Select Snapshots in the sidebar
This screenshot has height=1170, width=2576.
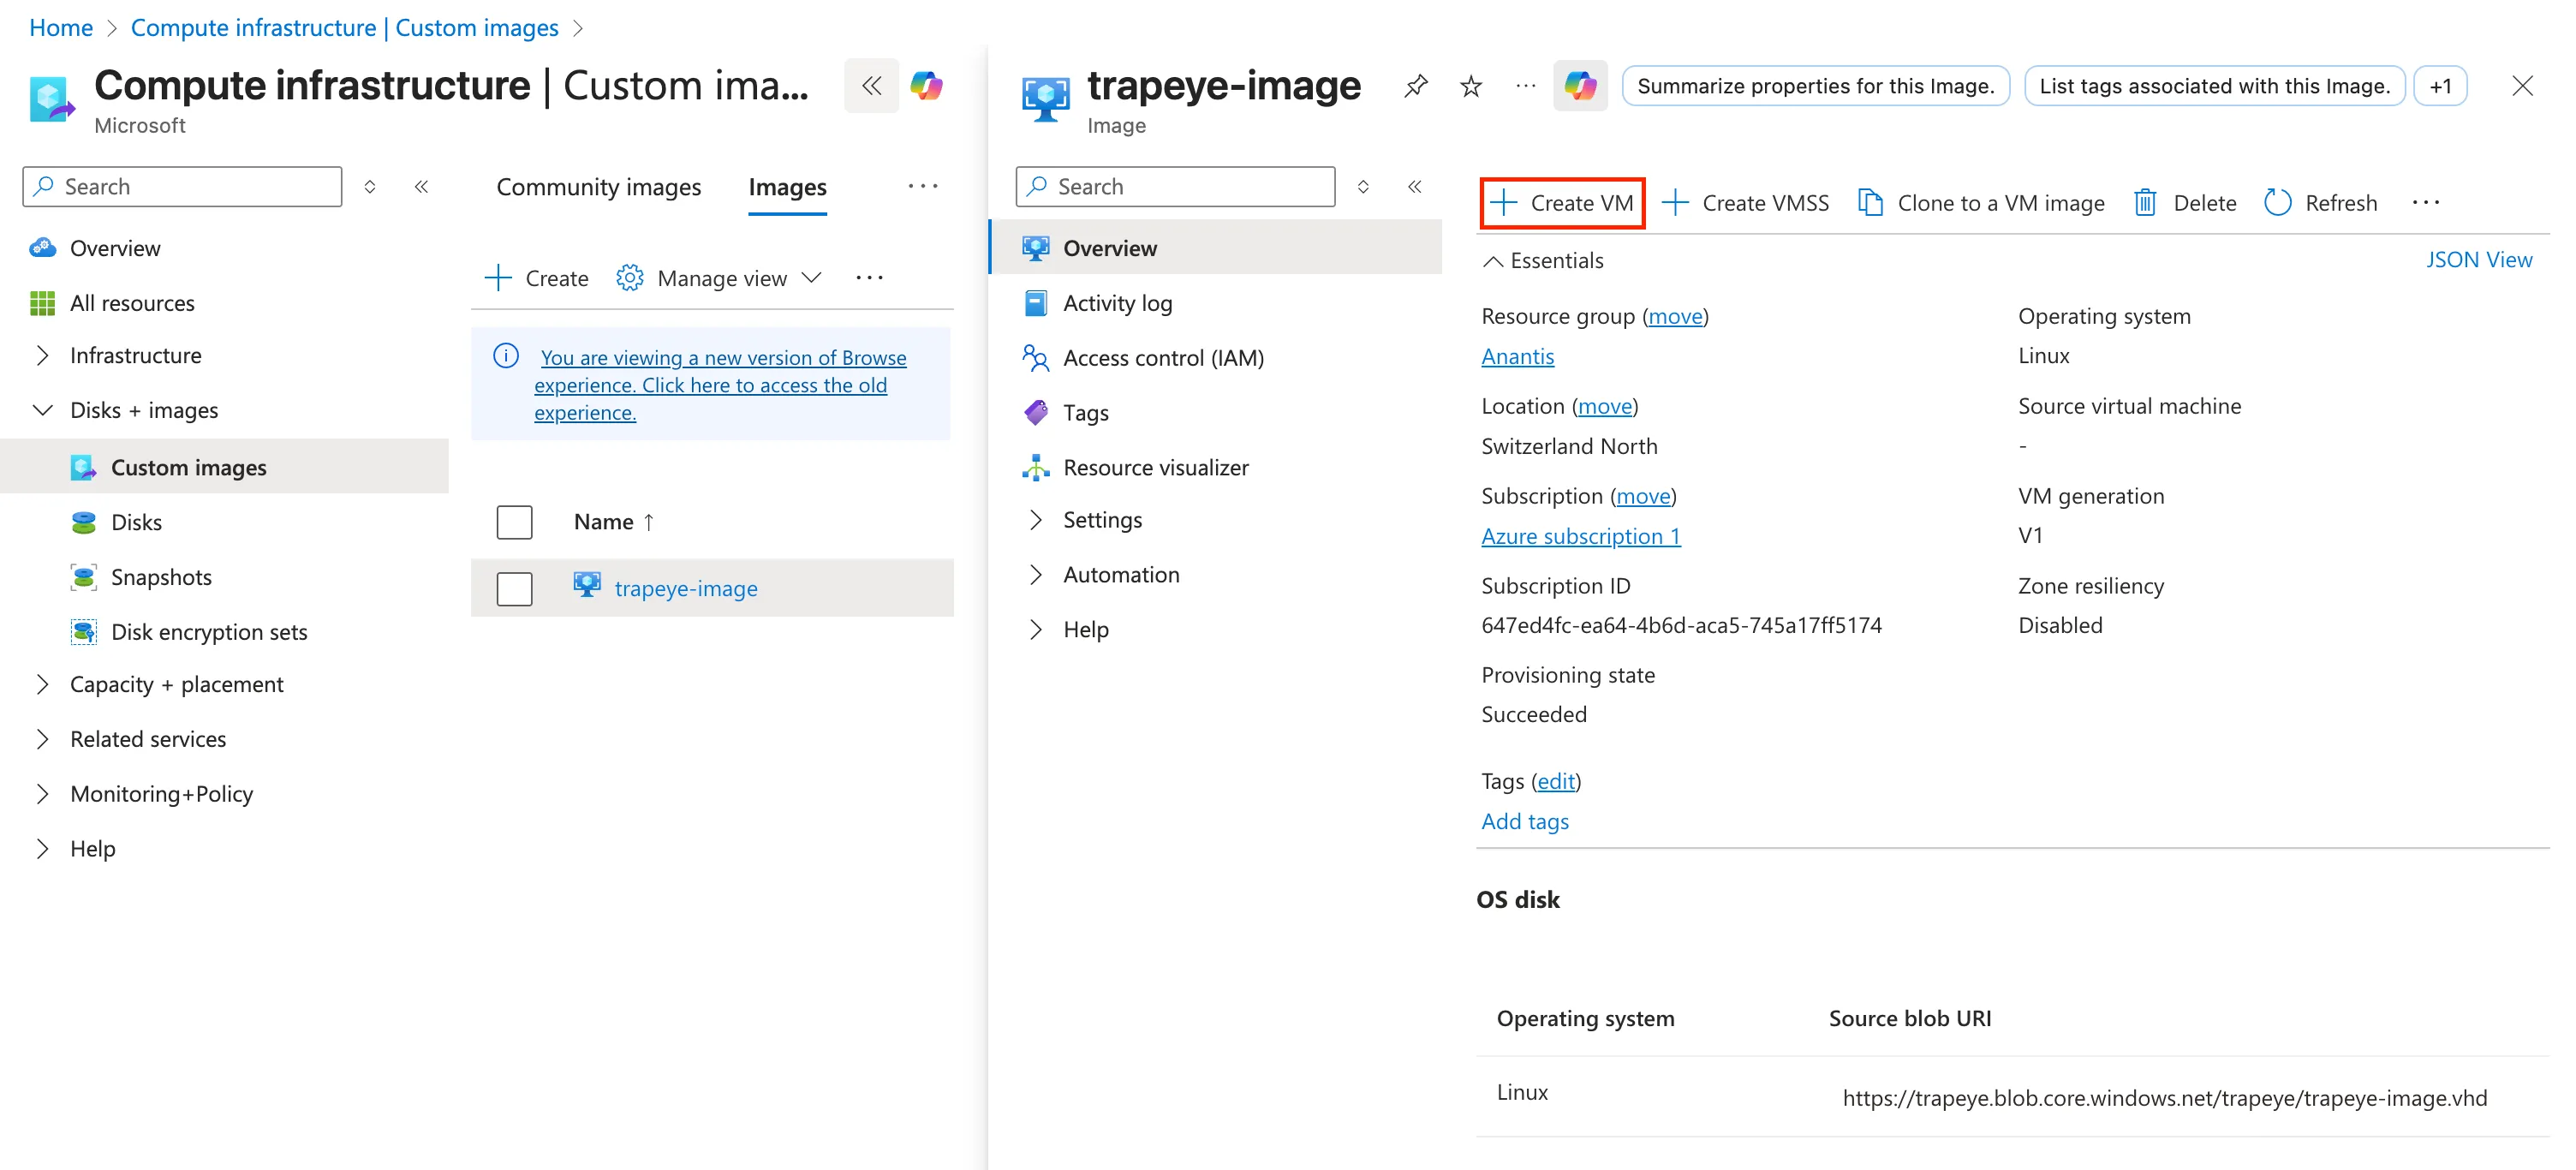point(160,577)
